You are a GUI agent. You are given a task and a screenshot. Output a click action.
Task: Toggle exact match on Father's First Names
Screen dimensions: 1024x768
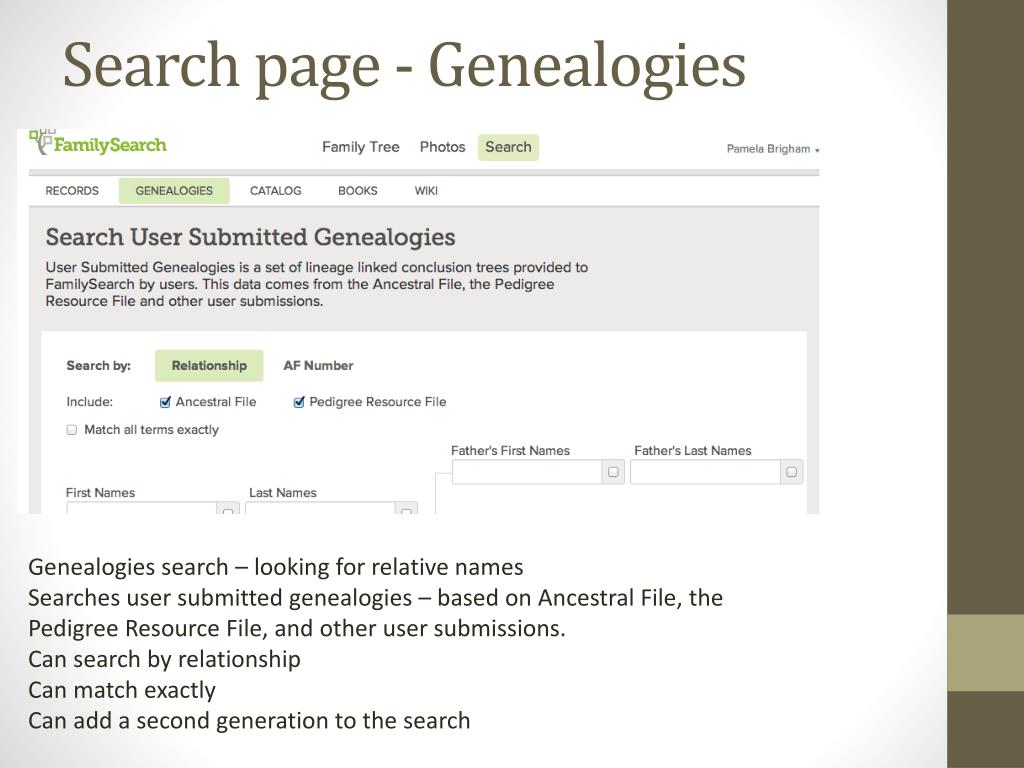tap(613, 472)
